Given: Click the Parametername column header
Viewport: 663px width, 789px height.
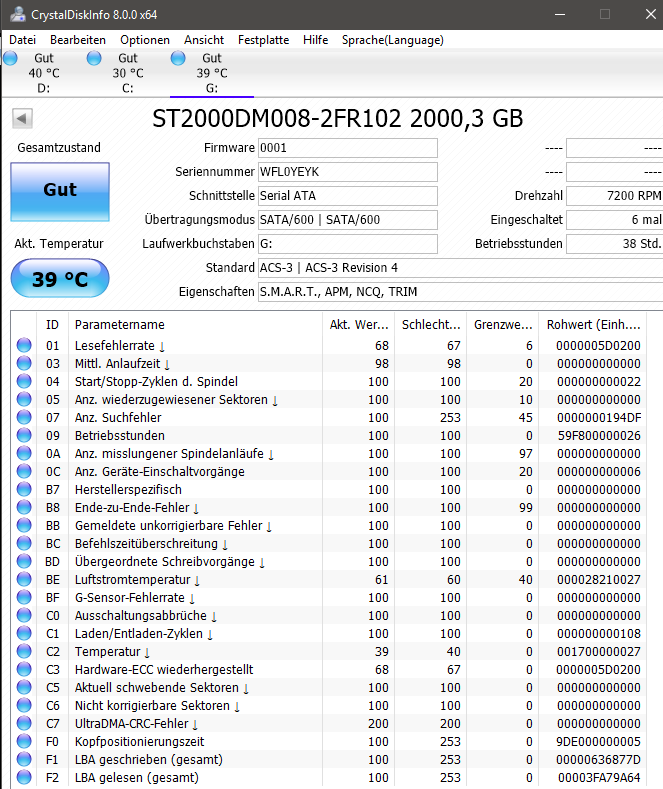Looking at the screenshot, I should tap(195, 325).
